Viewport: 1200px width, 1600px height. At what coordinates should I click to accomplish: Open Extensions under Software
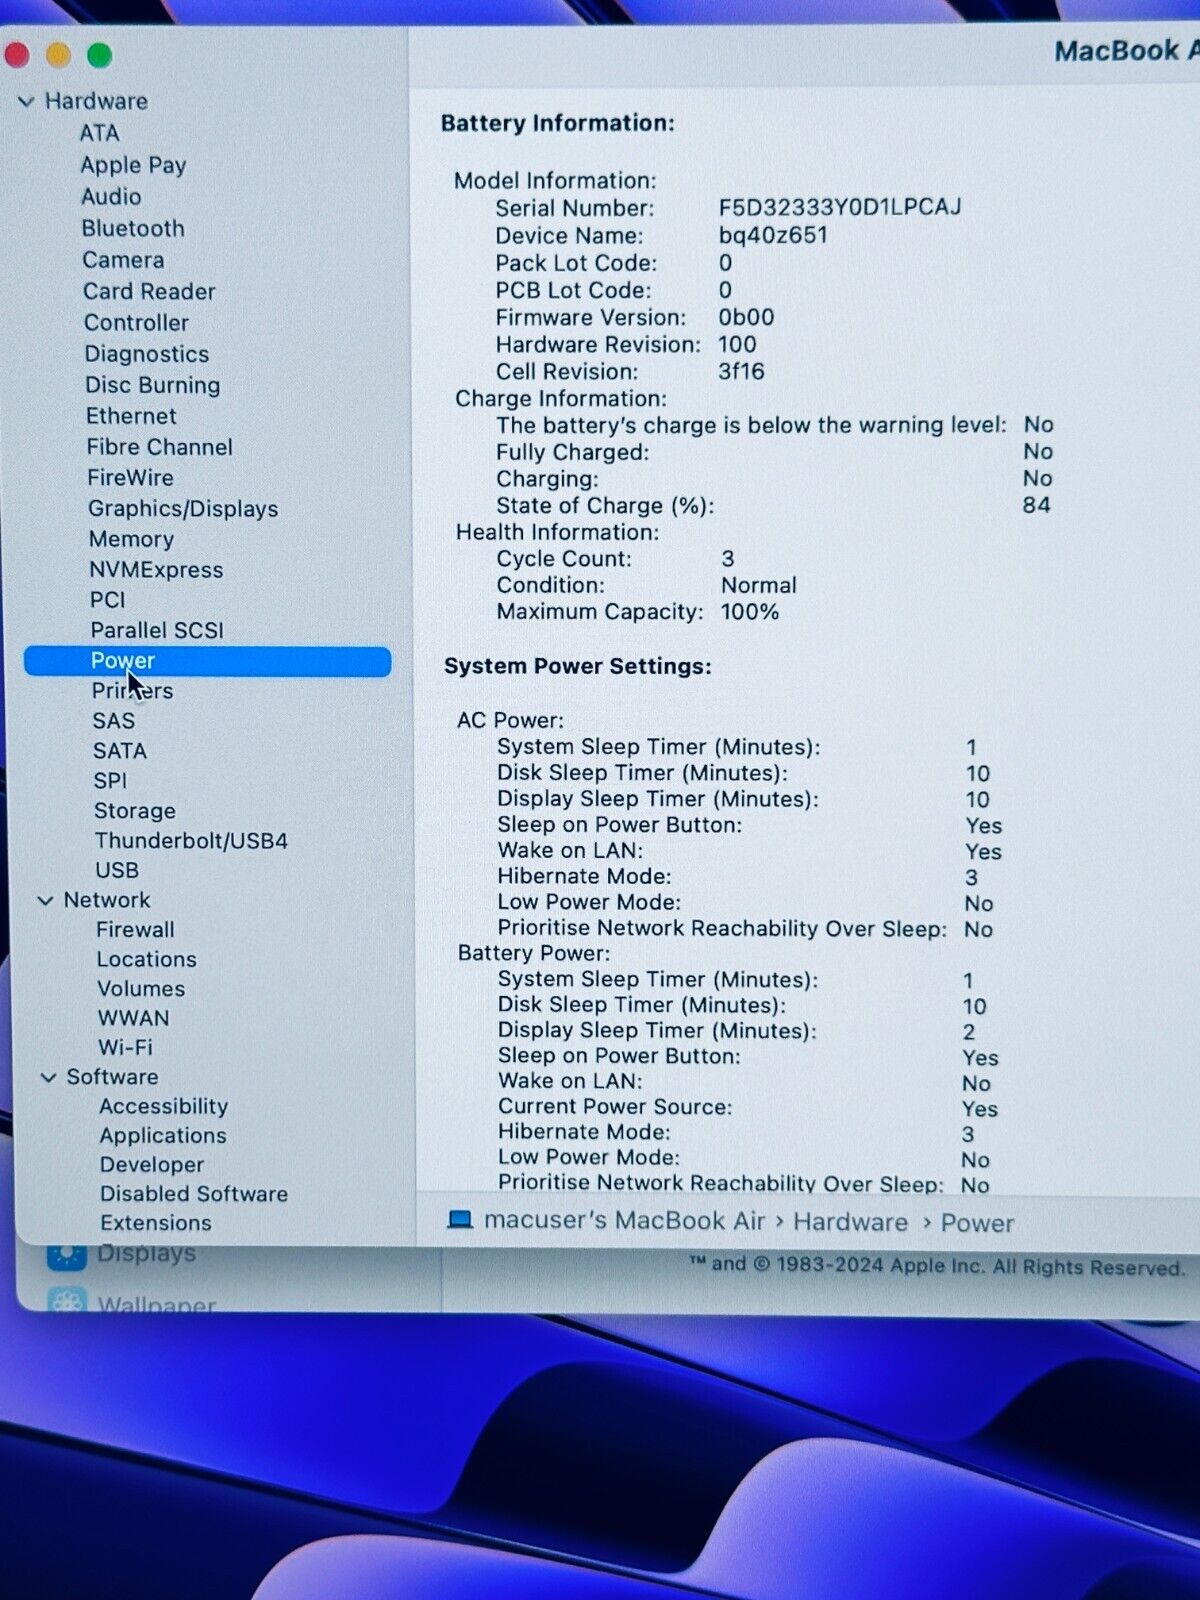156,1223
